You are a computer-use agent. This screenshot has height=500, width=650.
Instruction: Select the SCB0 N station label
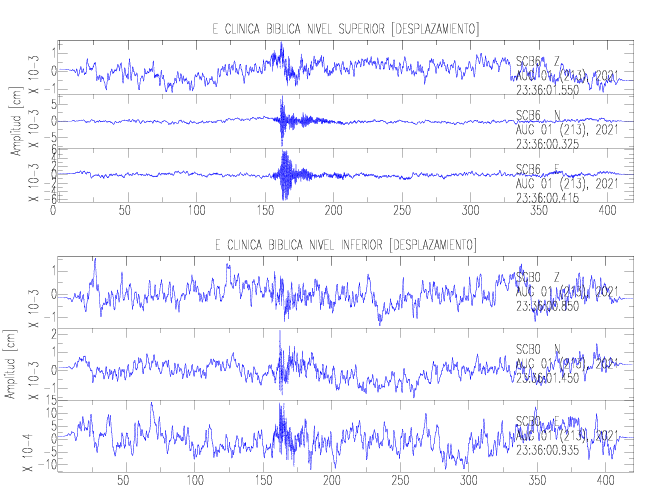(x=539, y=348)
